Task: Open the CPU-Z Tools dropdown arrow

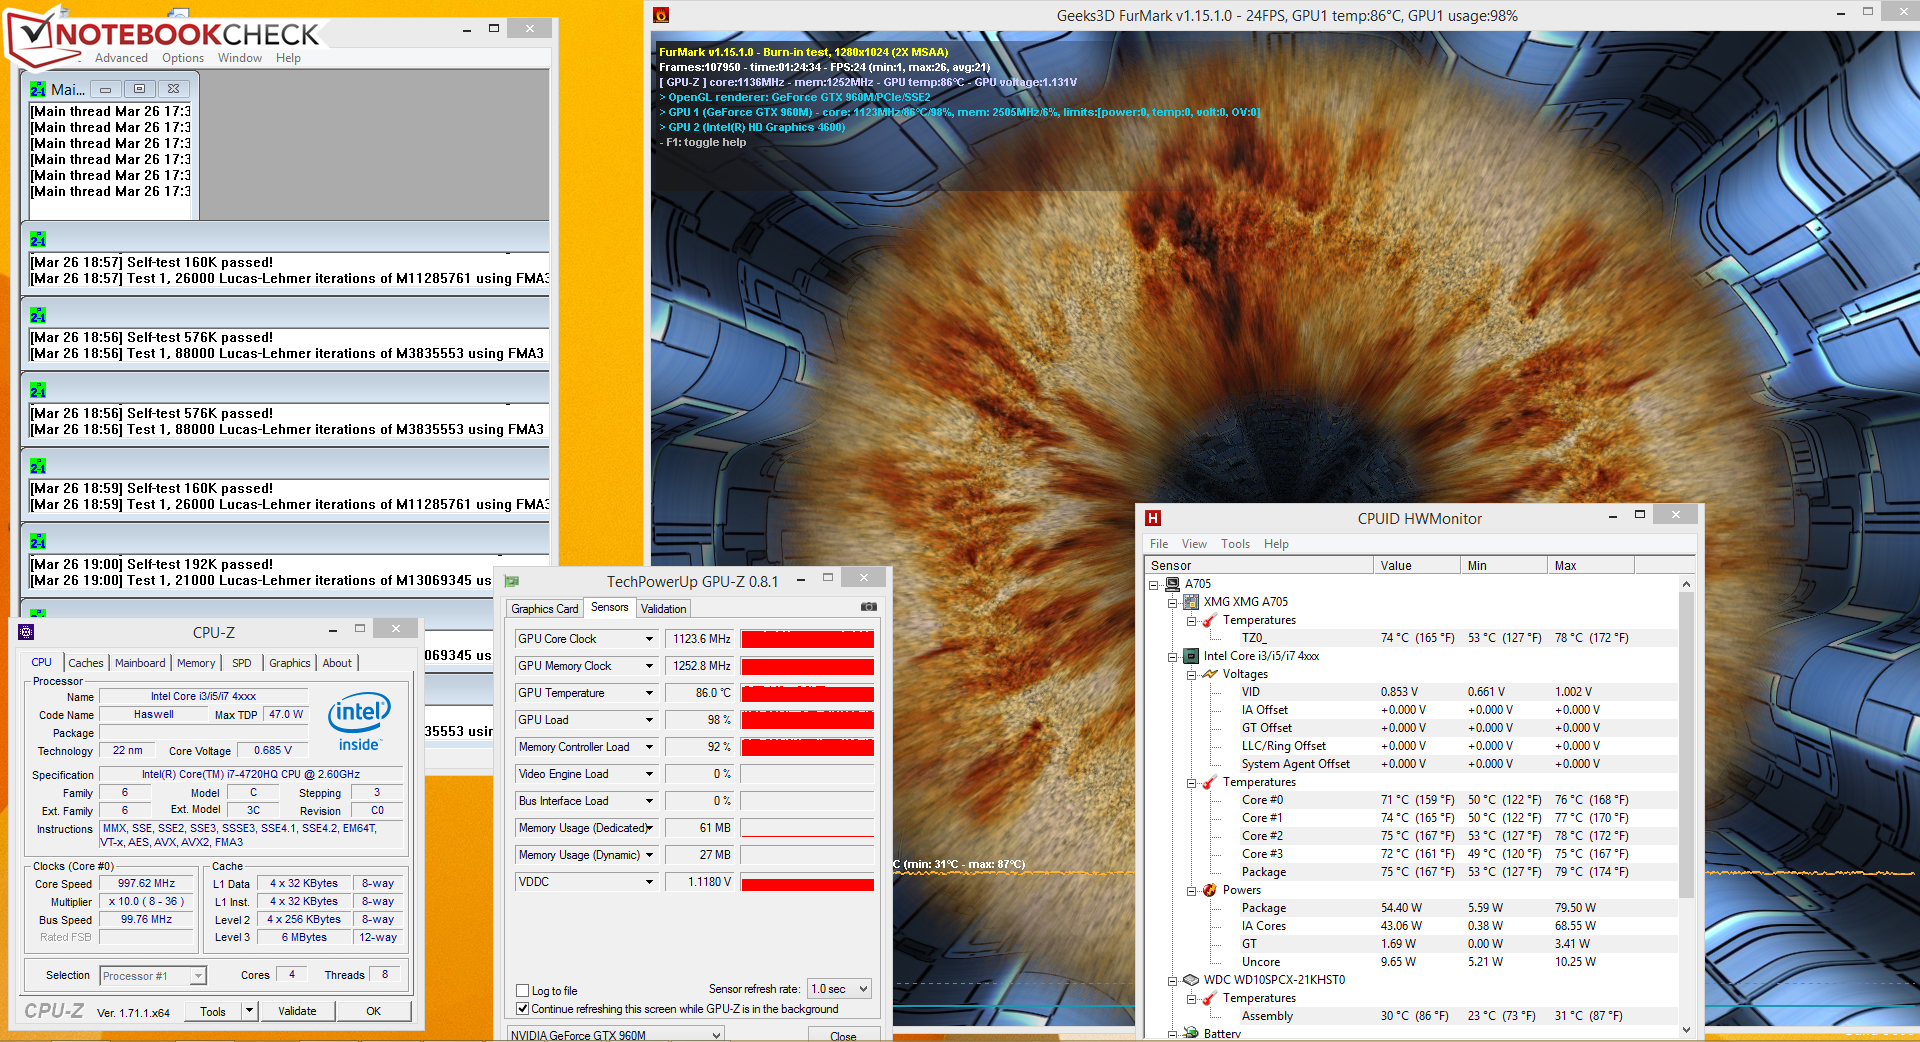Action: pos(249,1011)
